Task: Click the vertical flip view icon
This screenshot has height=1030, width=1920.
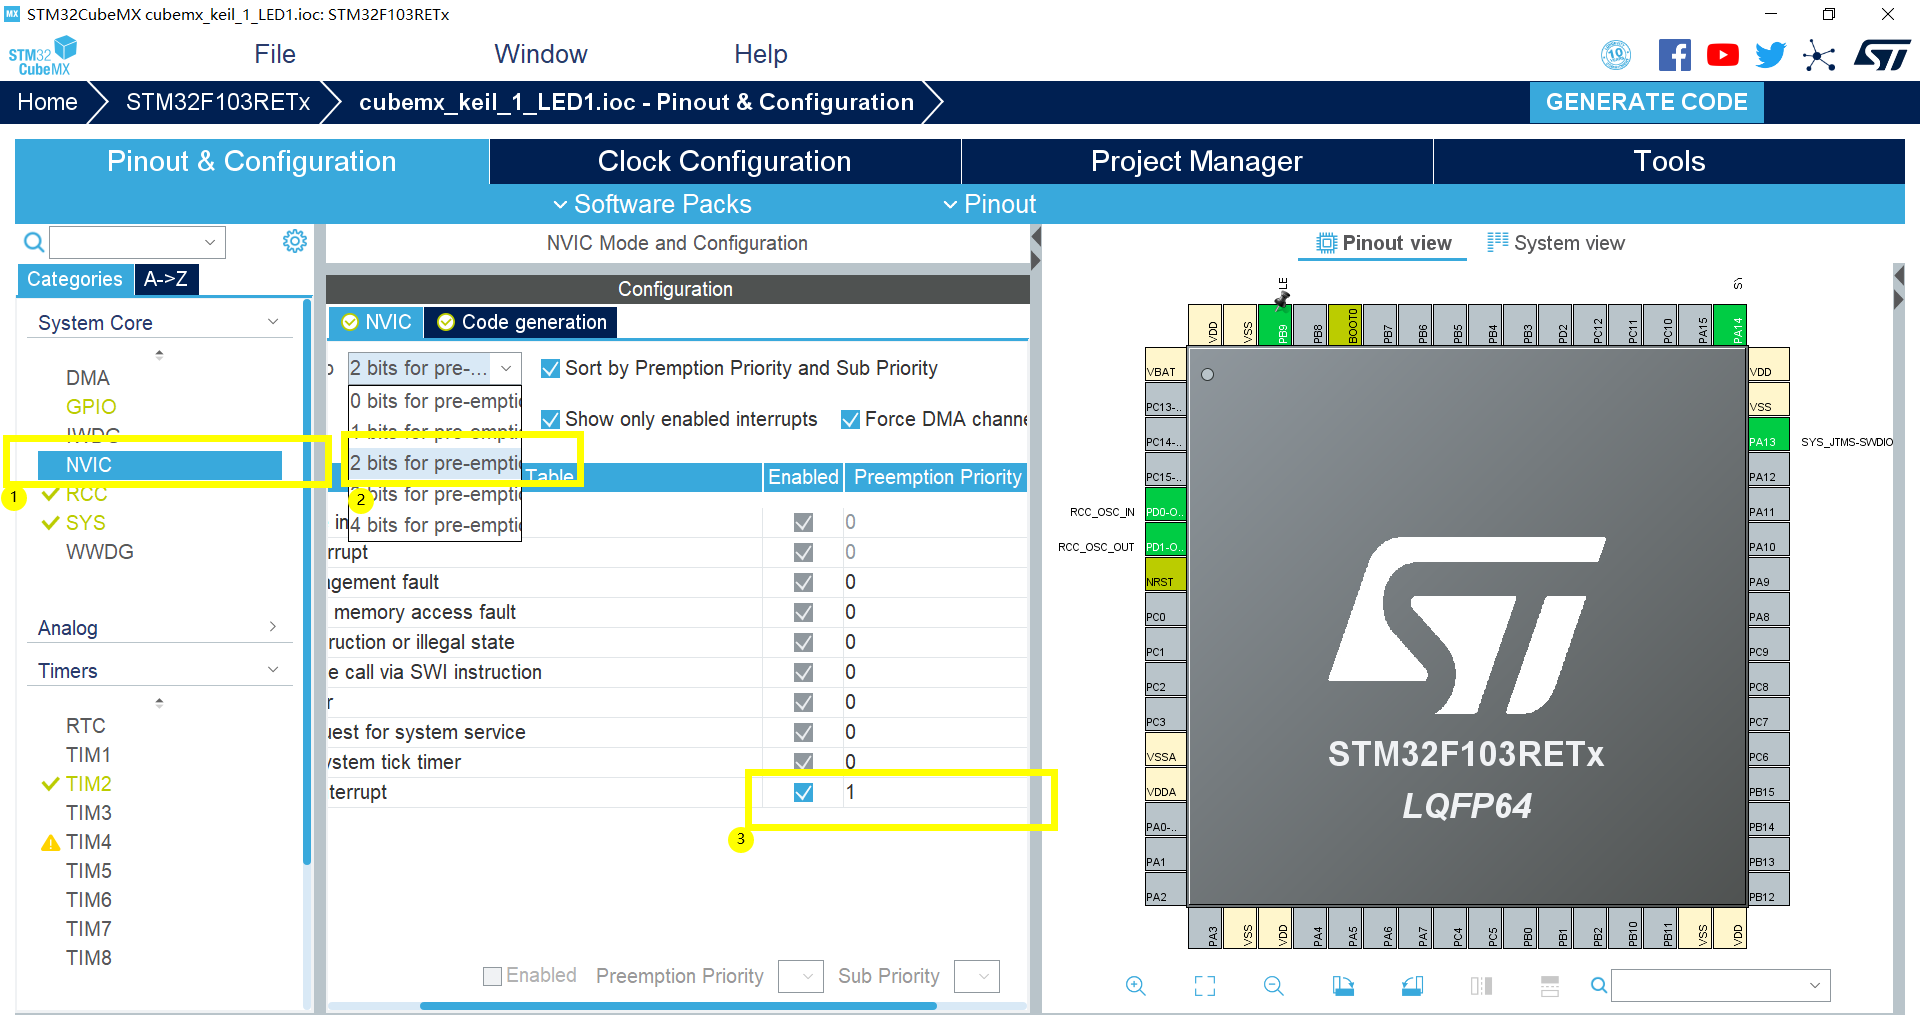Action: pos(1481,986)
